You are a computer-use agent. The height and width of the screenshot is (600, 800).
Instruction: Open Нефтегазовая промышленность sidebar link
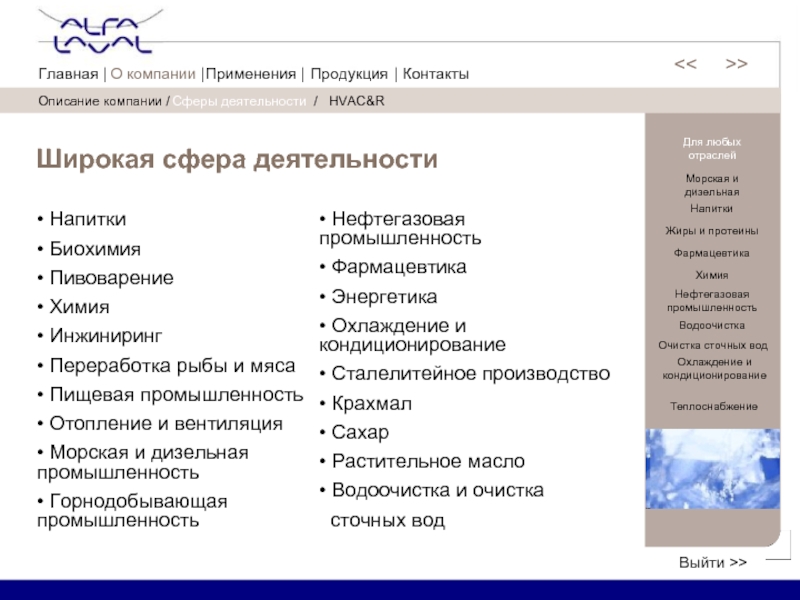(712, 301)
